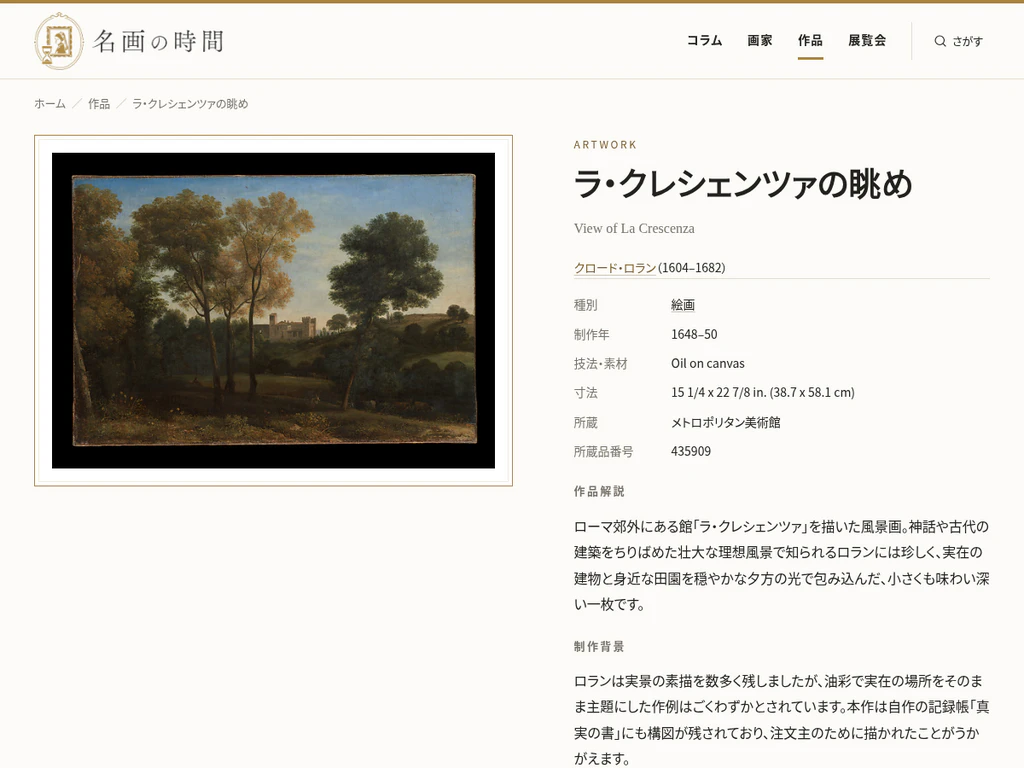This screenshot has width=1024, height=768.
Task: Click the 技法・素材 field label
Action: 601,364
